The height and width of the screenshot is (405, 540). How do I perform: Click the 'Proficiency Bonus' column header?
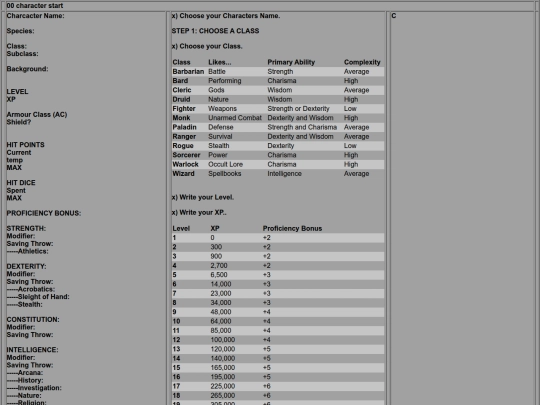pyautogui.click(x=292, y=229)
